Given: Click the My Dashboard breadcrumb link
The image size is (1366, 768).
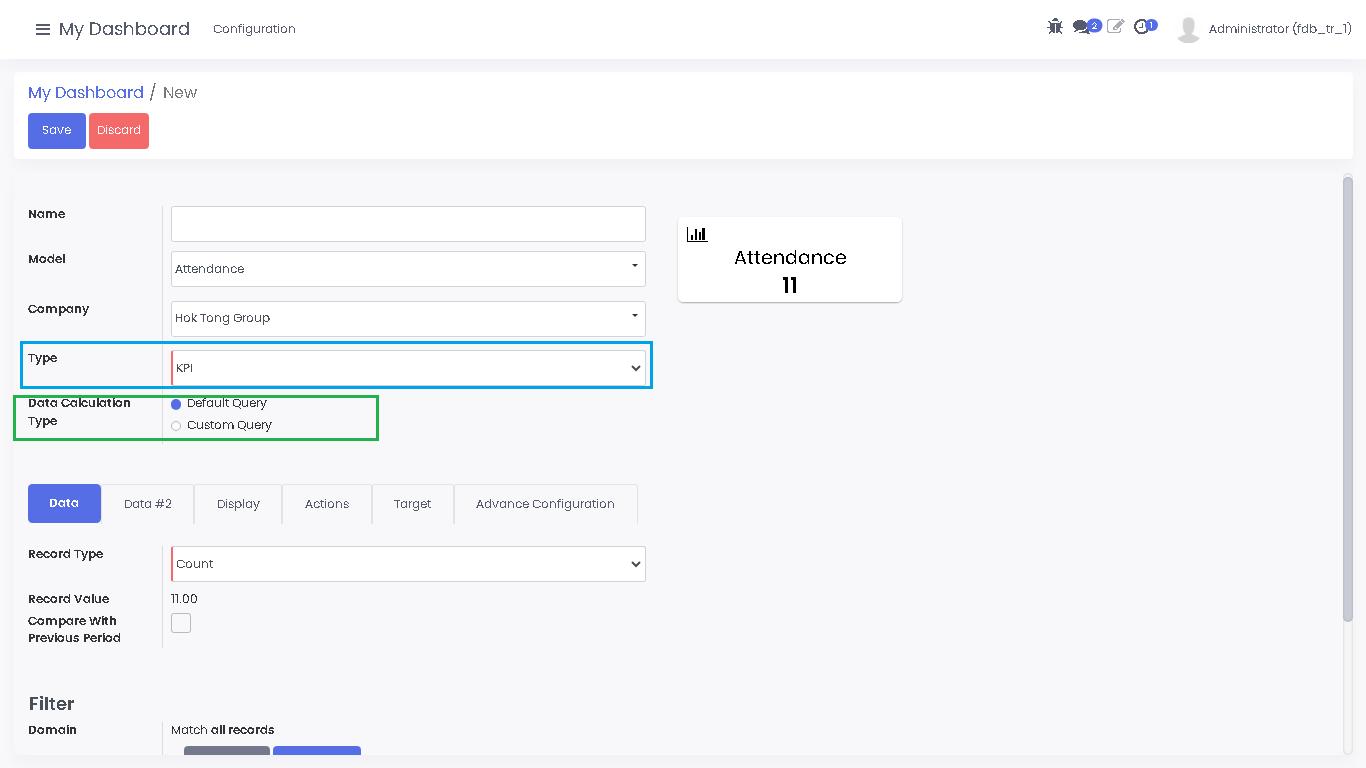Looking at the screenshot, I should pyautogui.click(x=86, y=93).
